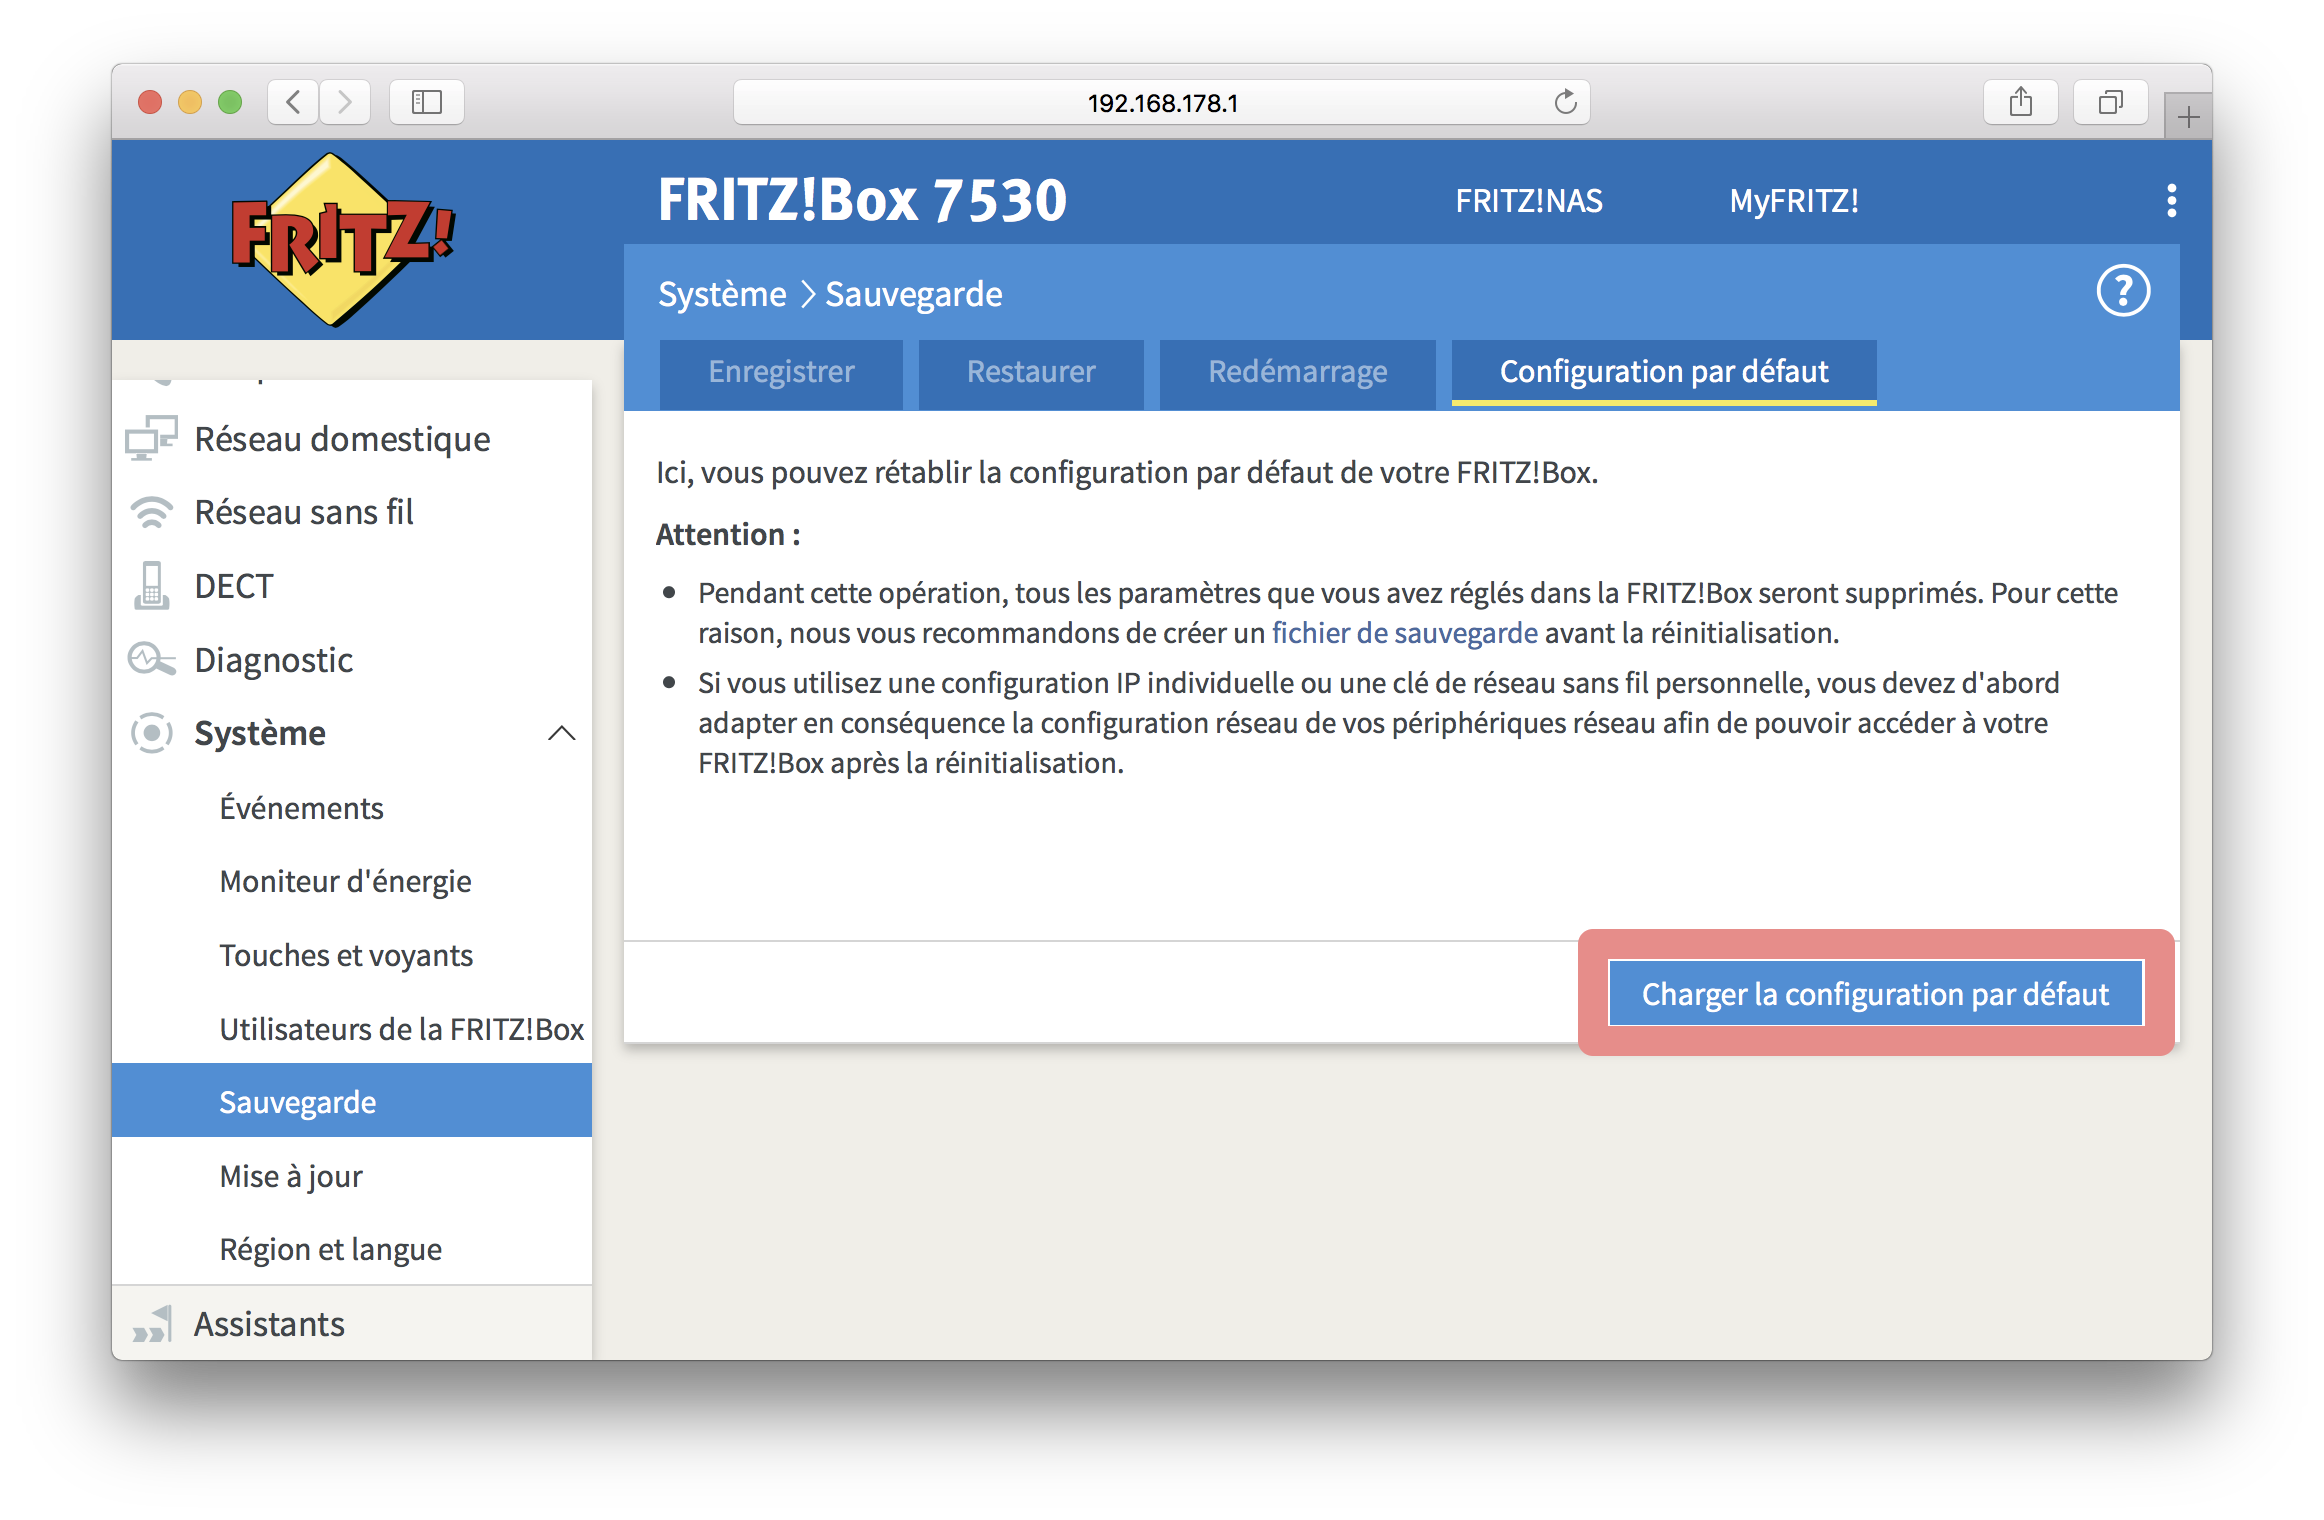Open a new tab with plus button
The height and width of the screenshot is (1520, 2324).
2188,117
